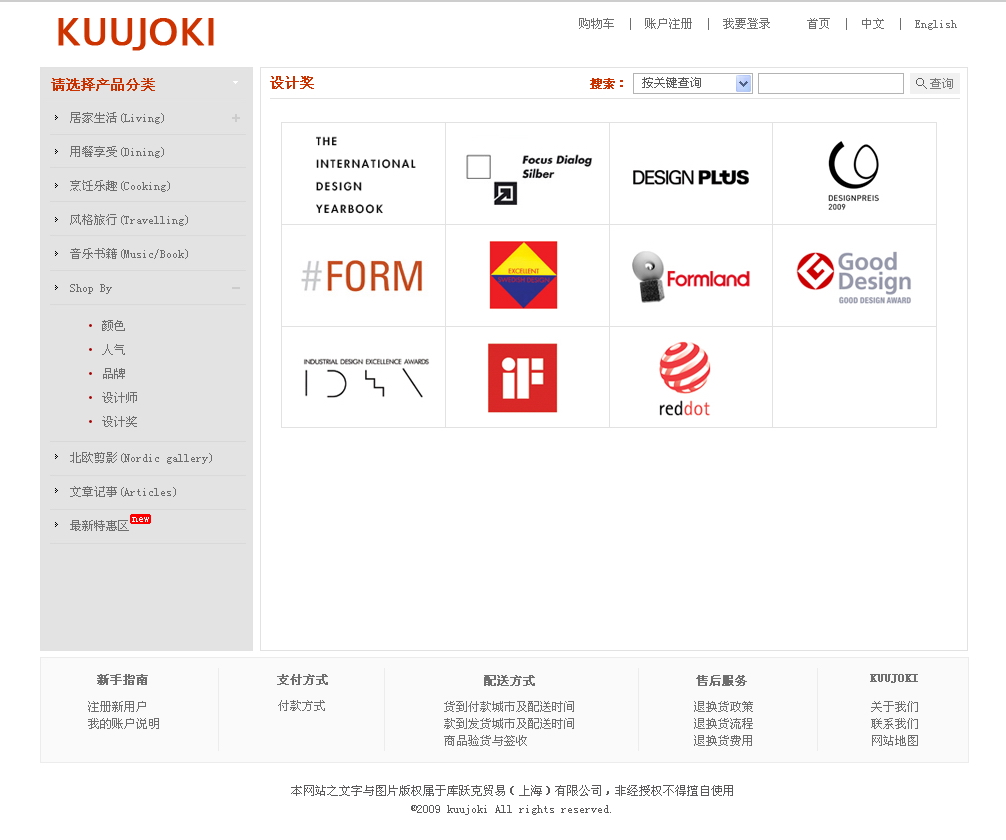
Task: Select the #FORM award logo
Action: [362, 276]
